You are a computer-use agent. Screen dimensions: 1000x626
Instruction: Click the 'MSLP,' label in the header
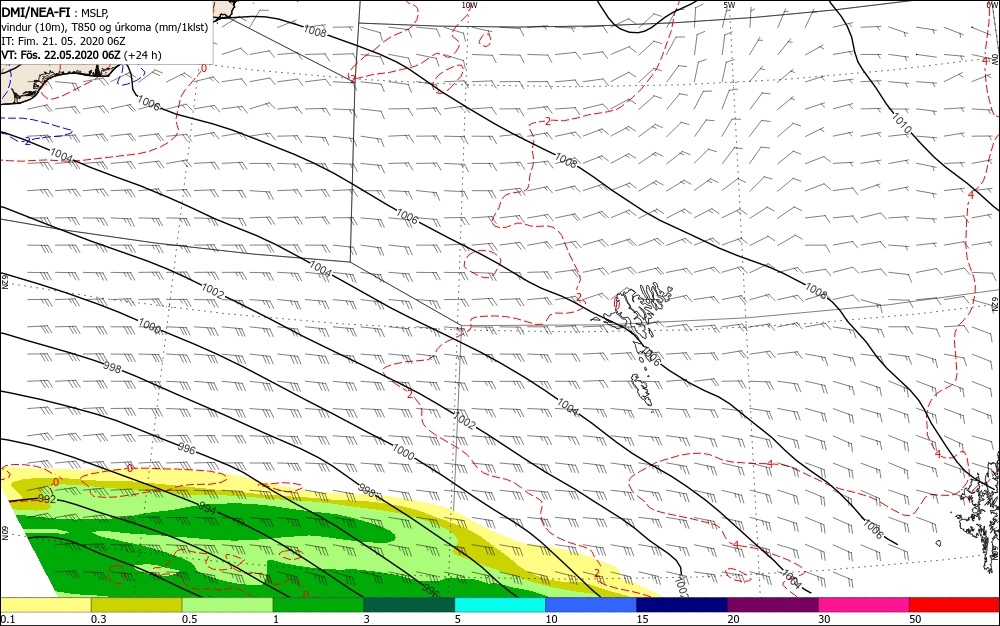[95, 13]
